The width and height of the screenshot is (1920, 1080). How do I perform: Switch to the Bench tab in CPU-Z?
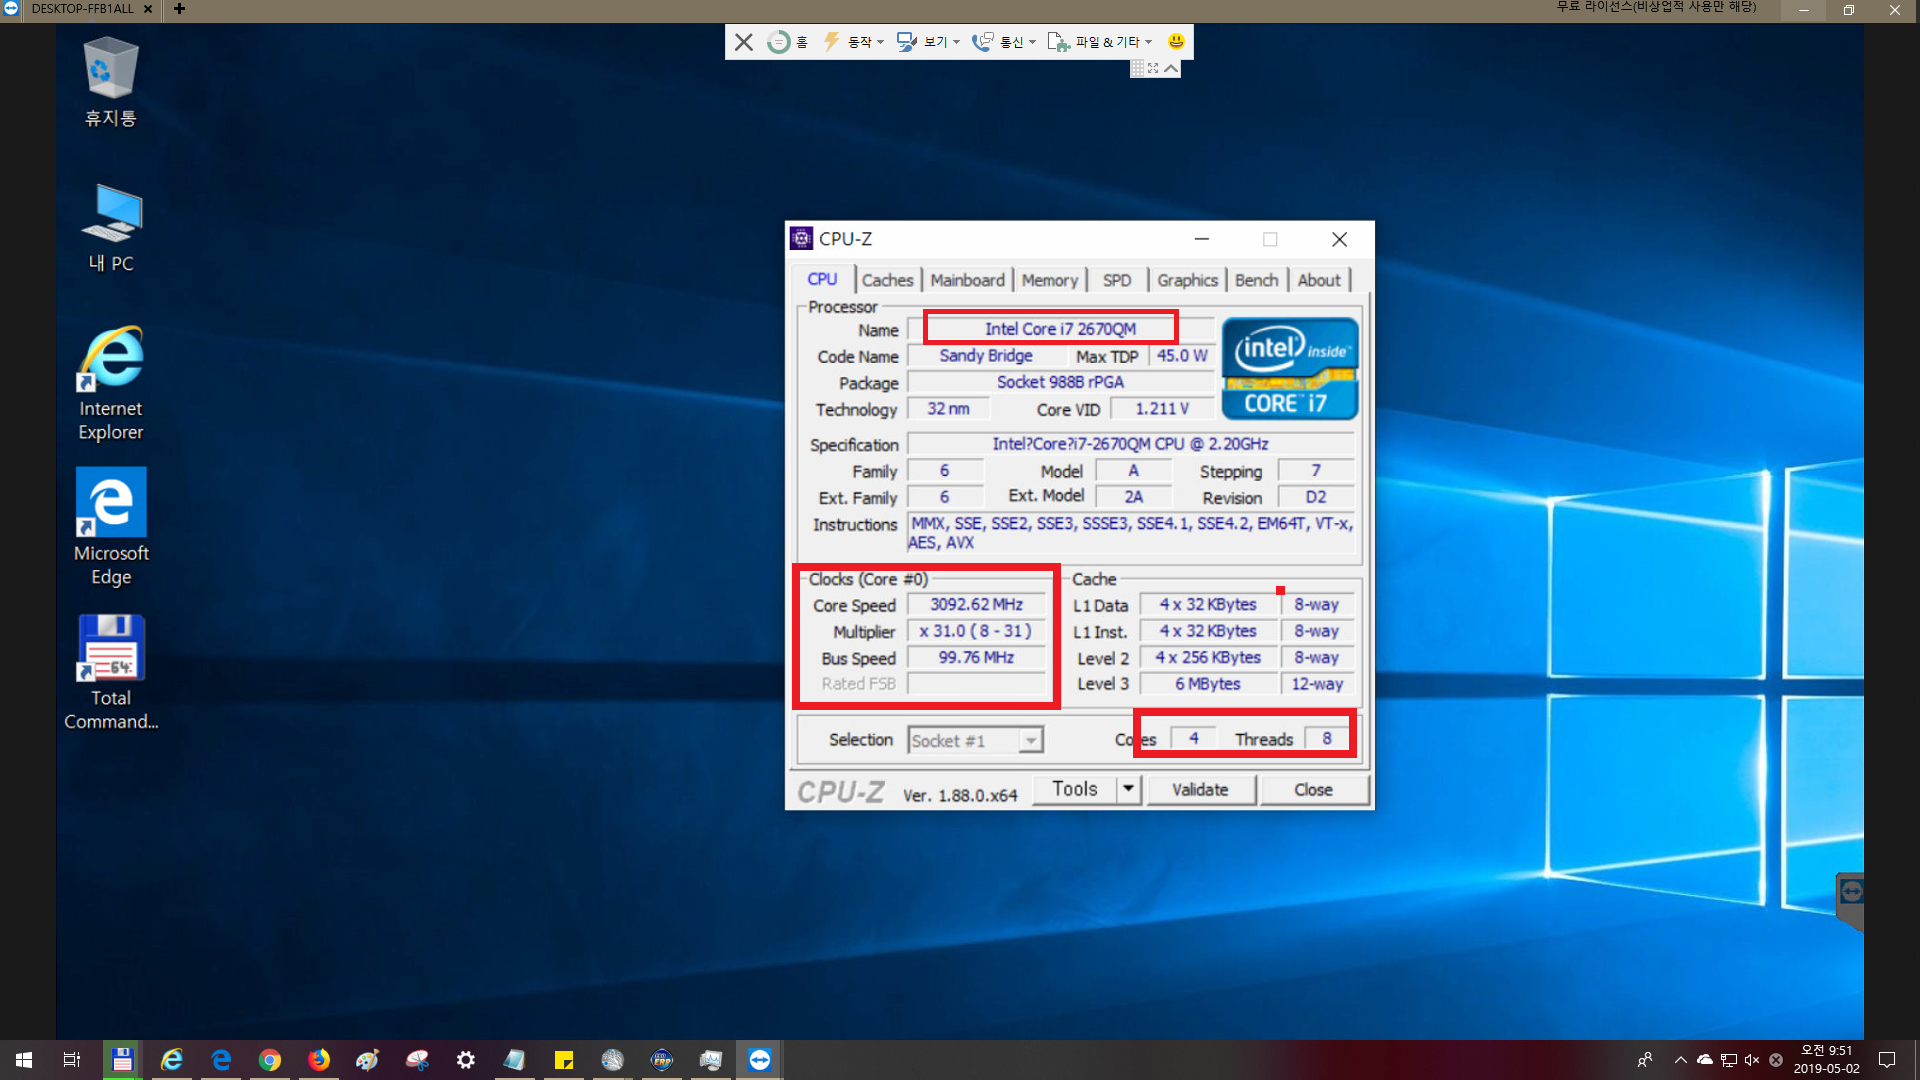1256,281
